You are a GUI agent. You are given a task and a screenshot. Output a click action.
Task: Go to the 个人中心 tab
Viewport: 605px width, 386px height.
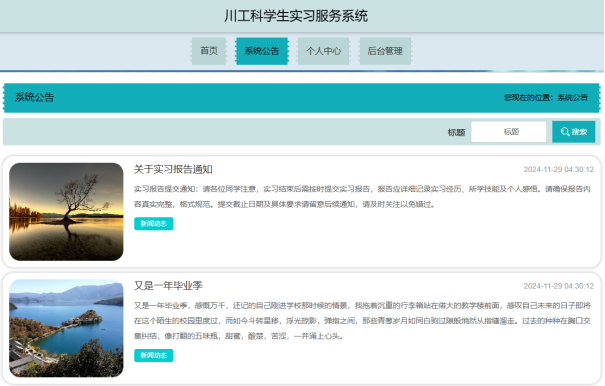323,51
